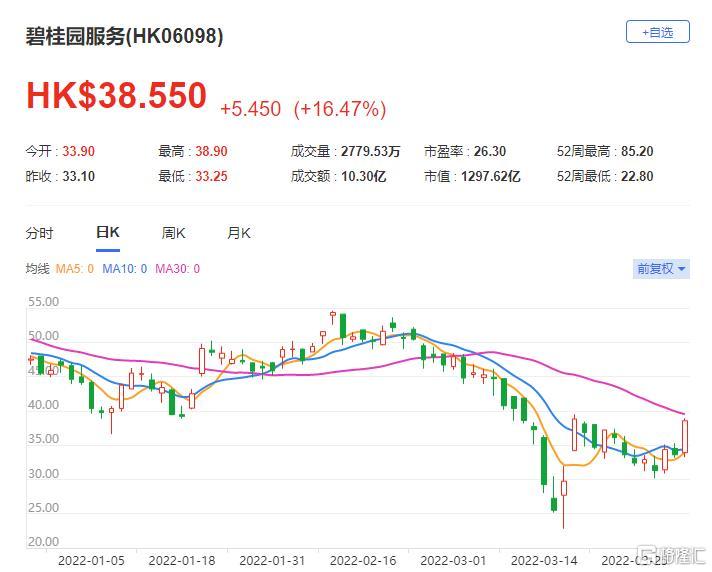
Task: Switch to the 月K monthly chart tab
Action: pos(238,233)
